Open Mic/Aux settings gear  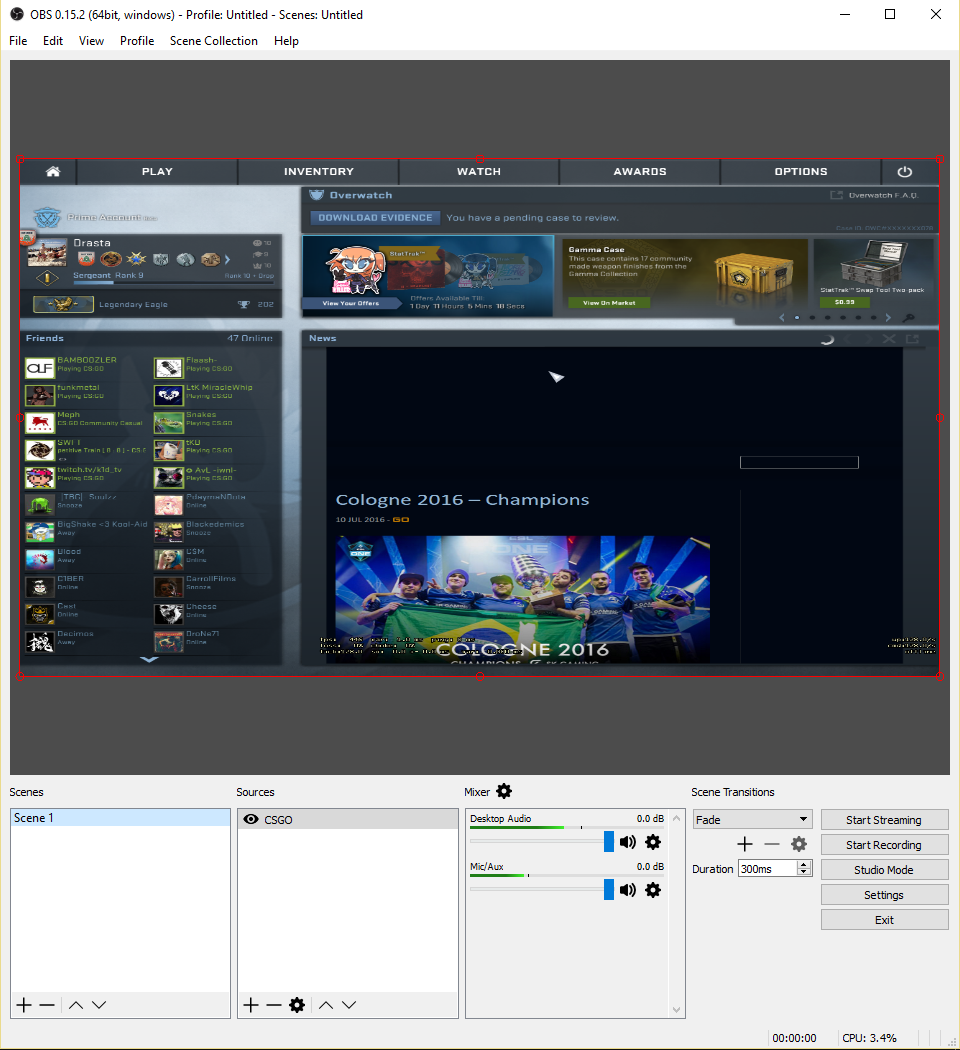[653, 890]
